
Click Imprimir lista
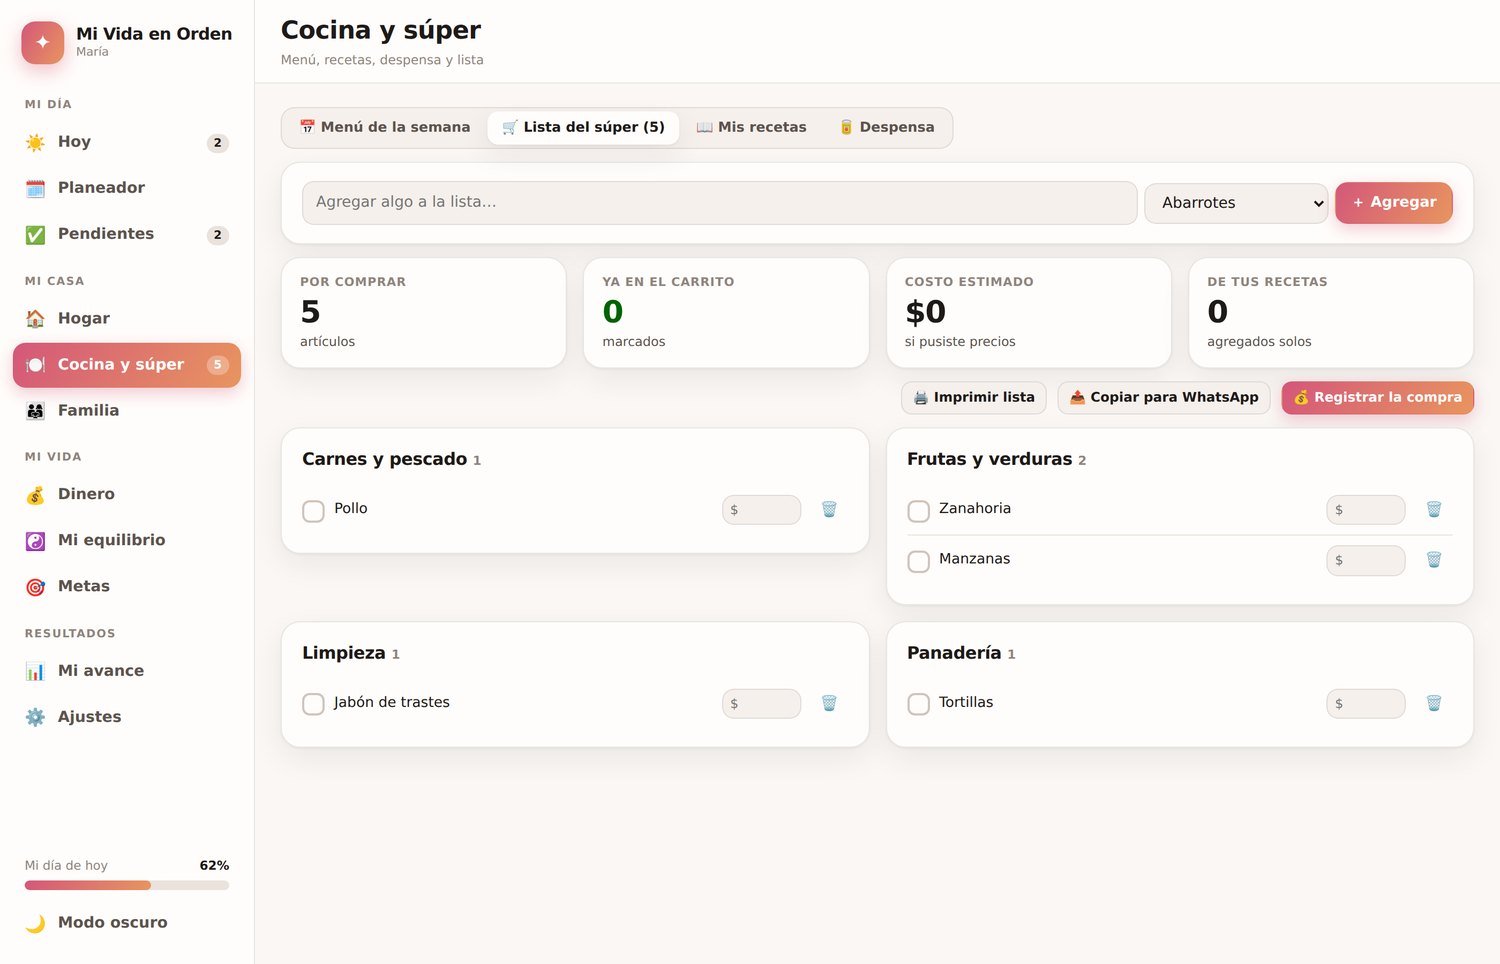[x=974, y=398]
